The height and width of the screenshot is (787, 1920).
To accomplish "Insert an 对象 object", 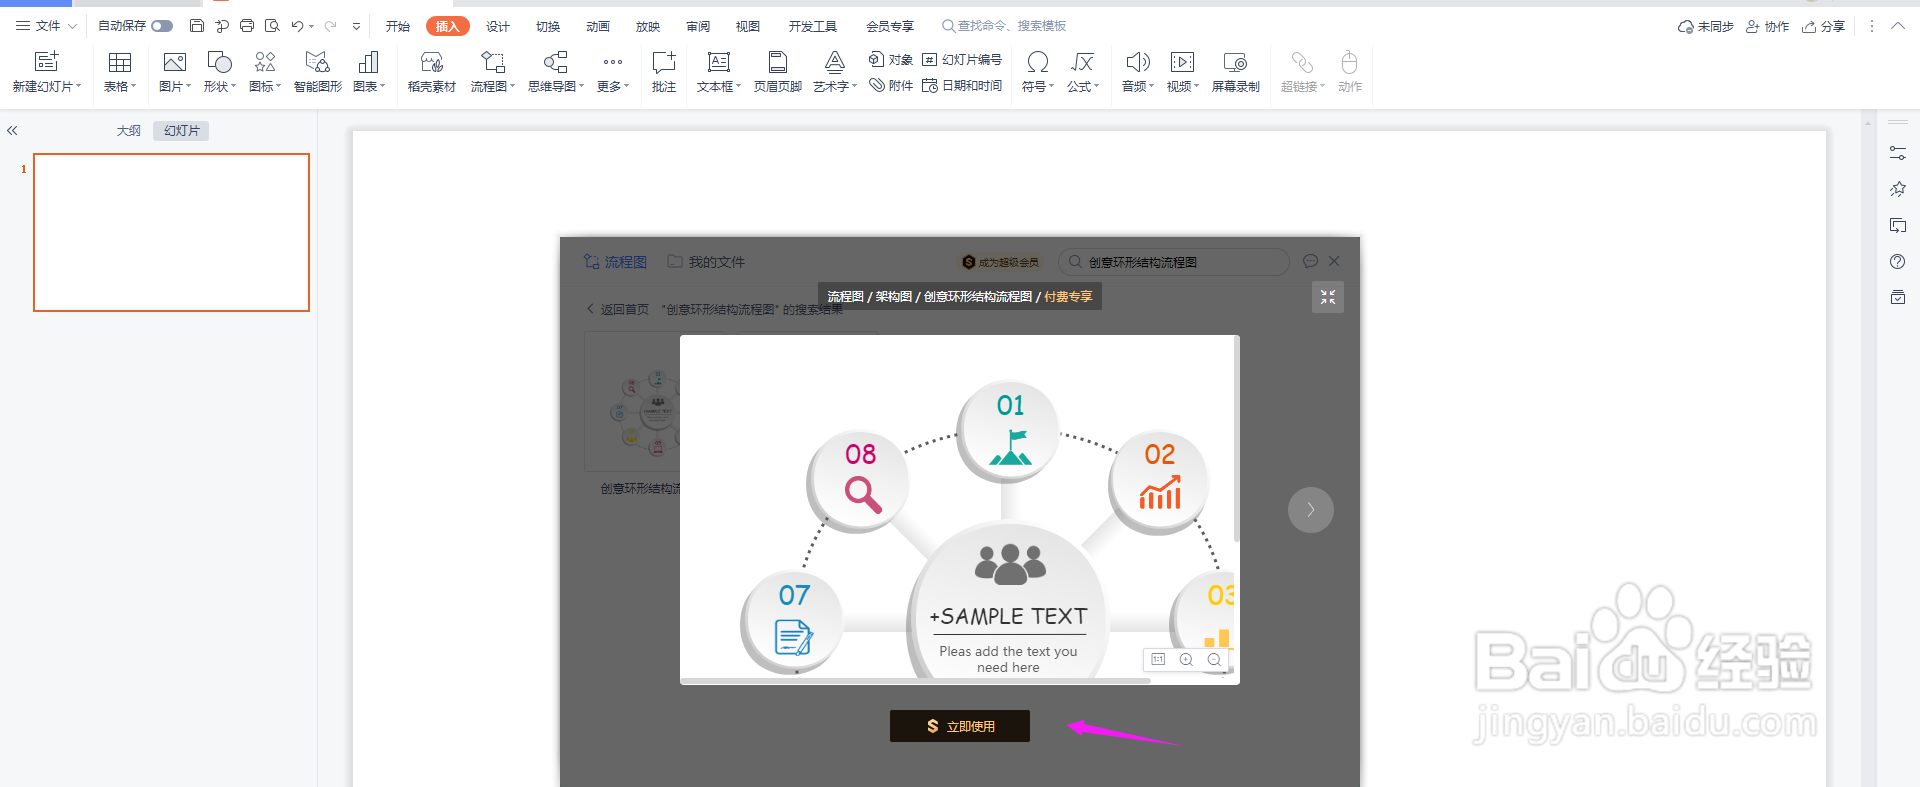I will point(890,60).
